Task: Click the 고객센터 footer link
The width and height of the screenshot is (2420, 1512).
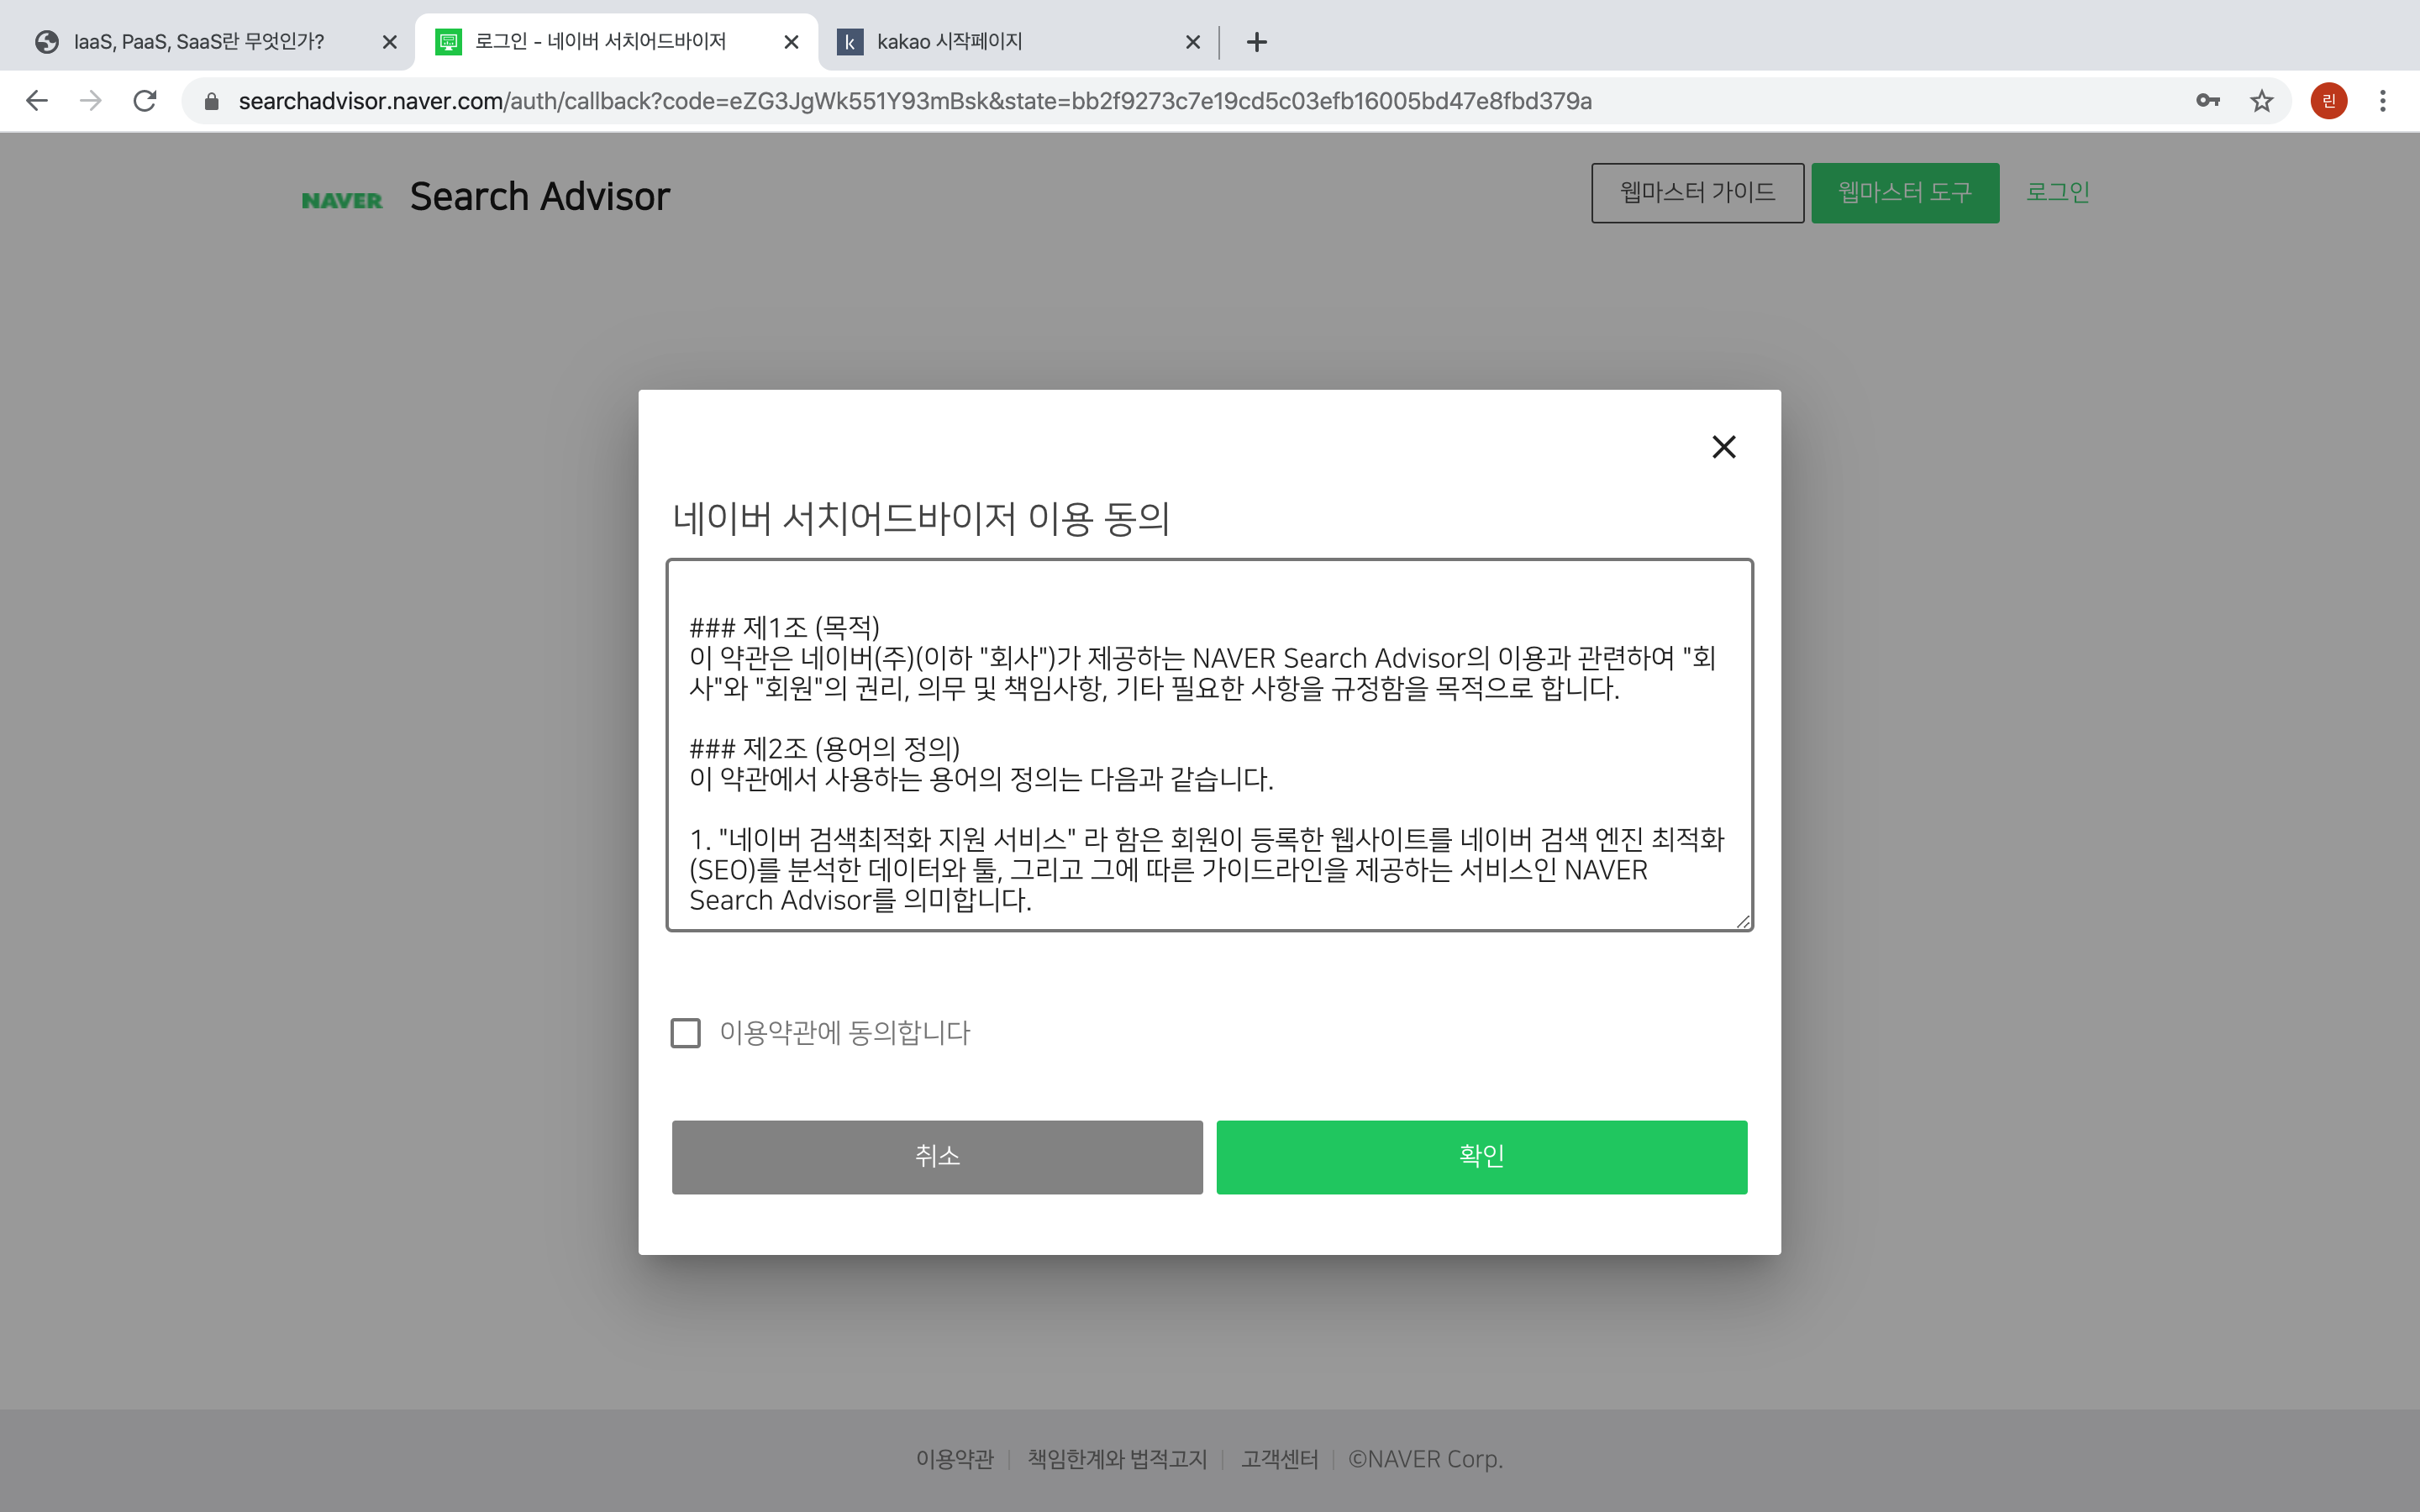Action: [x=1279, y=1459]
